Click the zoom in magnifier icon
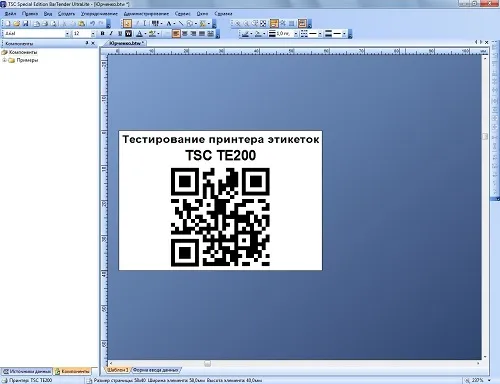This screenshot has height=384, width=500. click(238, 23)
